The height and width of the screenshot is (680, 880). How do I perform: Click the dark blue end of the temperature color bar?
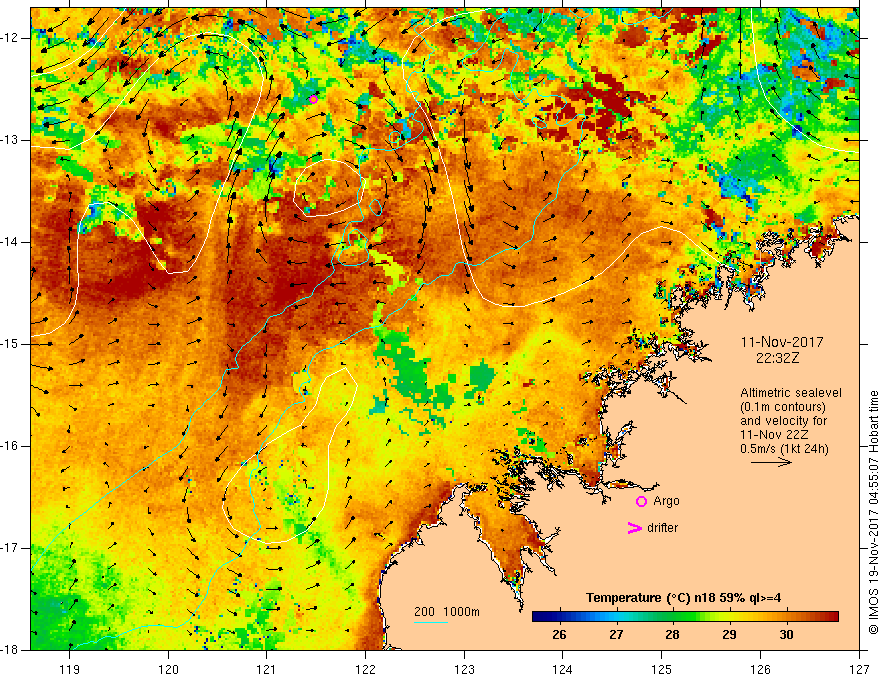pos(537,617)
